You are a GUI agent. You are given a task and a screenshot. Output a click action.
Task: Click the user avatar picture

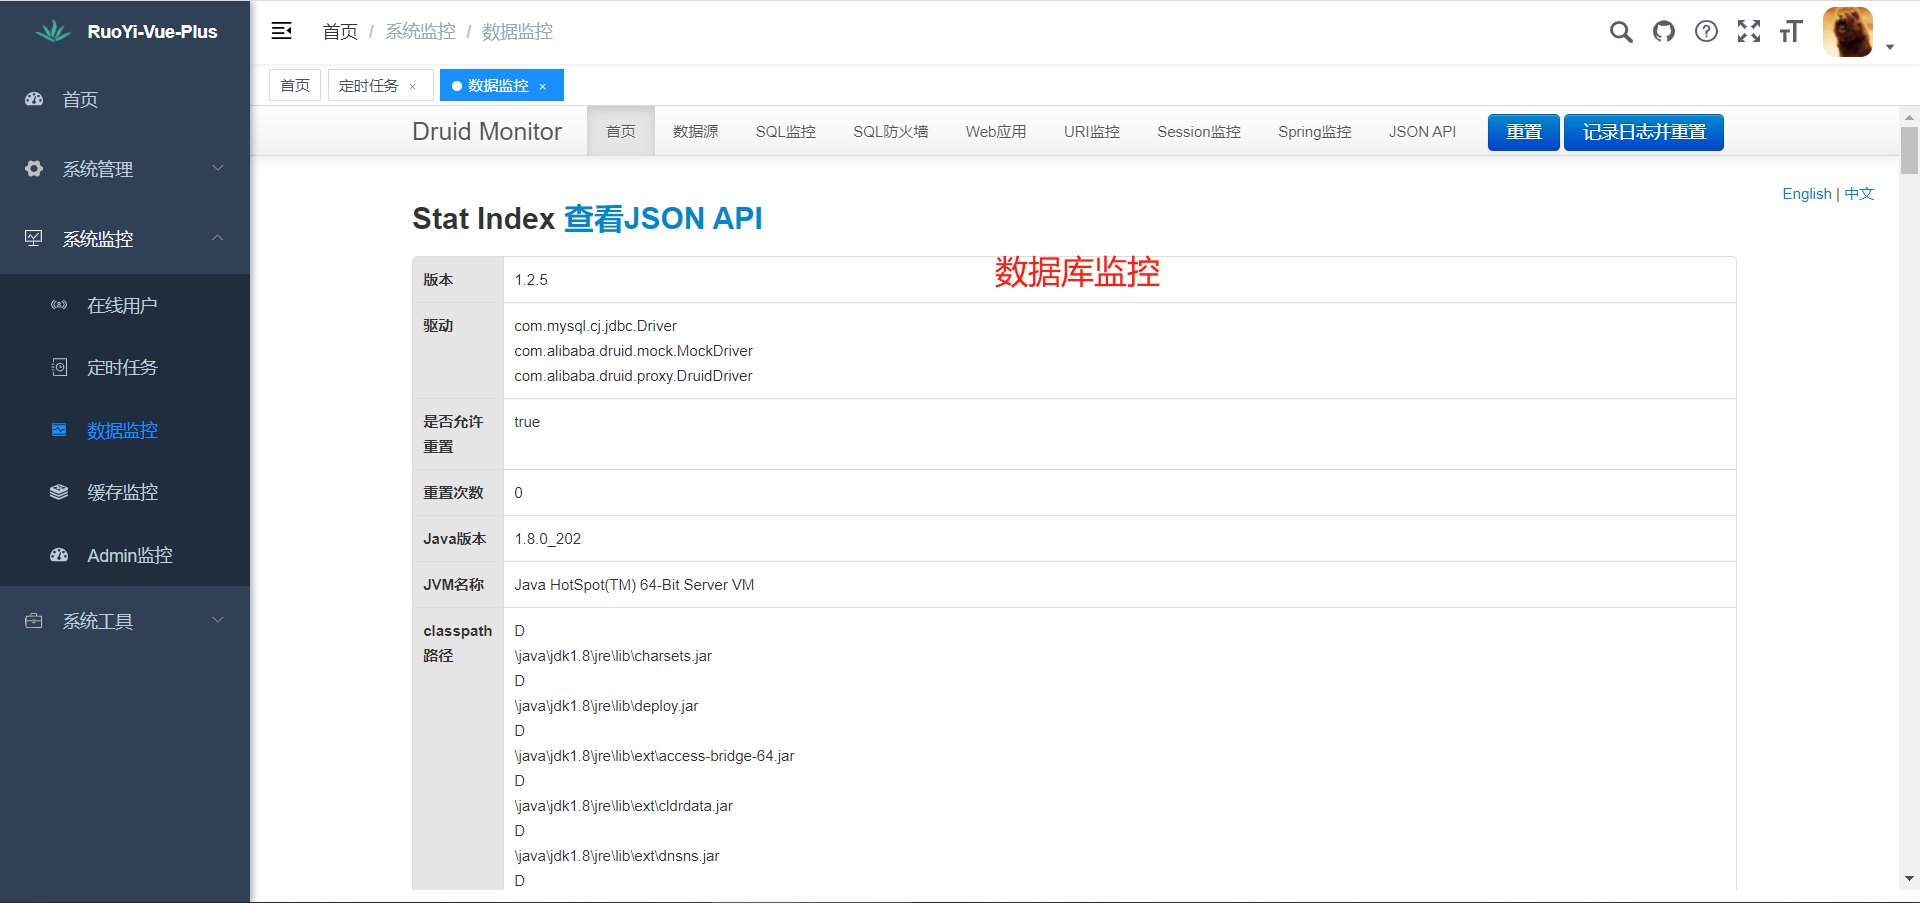(1848, 32)
